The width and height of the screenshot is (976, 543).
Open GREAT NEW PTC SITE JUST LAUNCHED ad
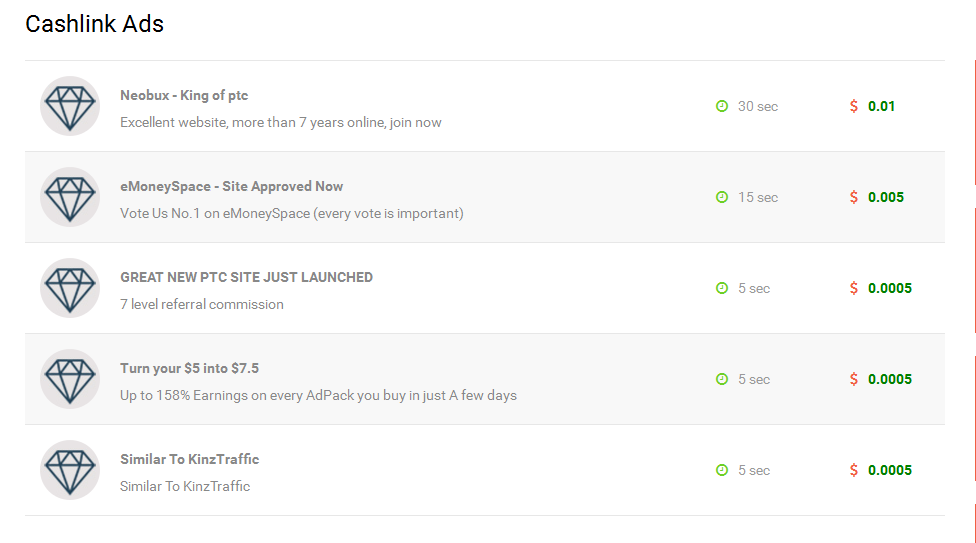(x=246, y=278)
